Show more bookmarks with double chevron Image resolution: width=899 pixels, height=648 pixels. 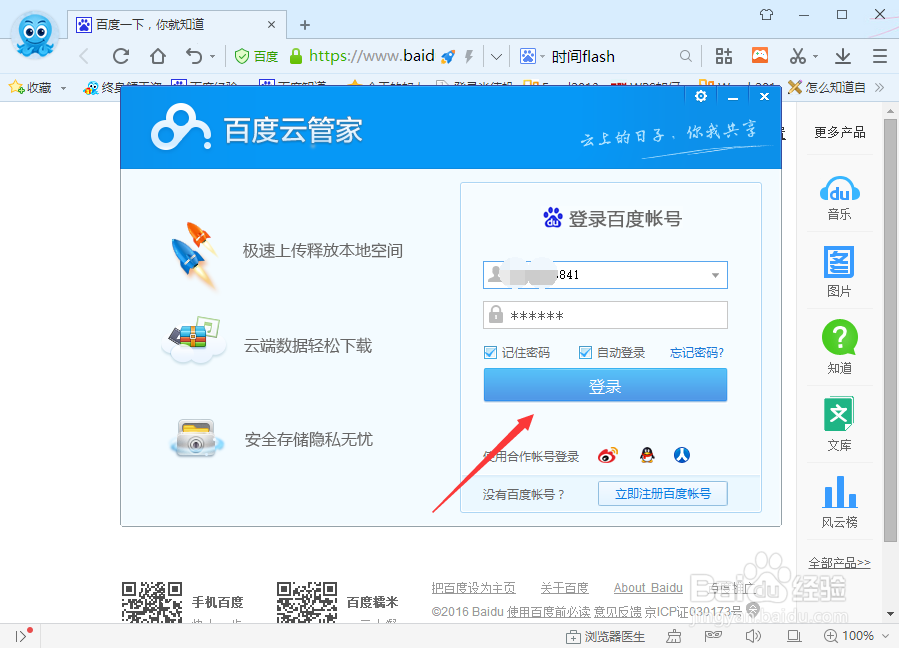pyautogui.click(x=880, y=87)
